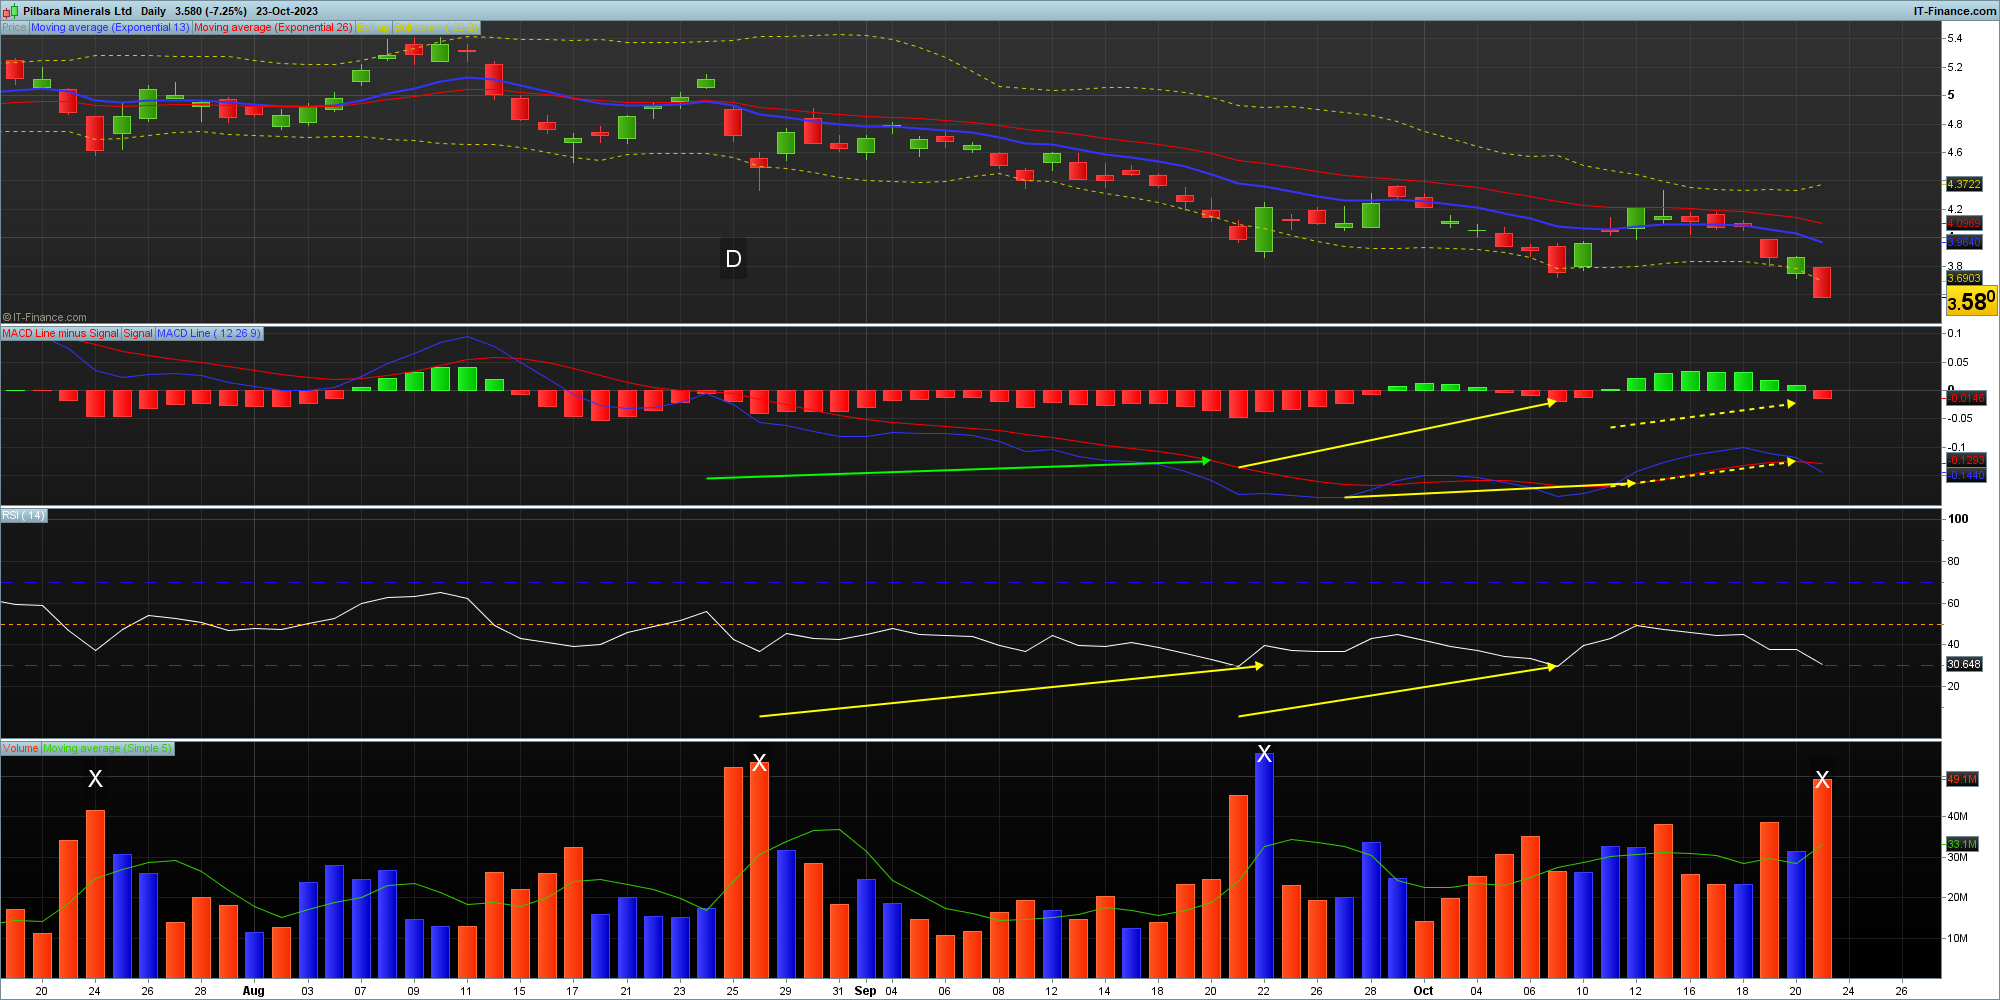Click the 'D' dividend marker on price chart
Image resolution: width=2000 pixels, height=1000 pixels.
pyautogui.click(x=733, y=259)
